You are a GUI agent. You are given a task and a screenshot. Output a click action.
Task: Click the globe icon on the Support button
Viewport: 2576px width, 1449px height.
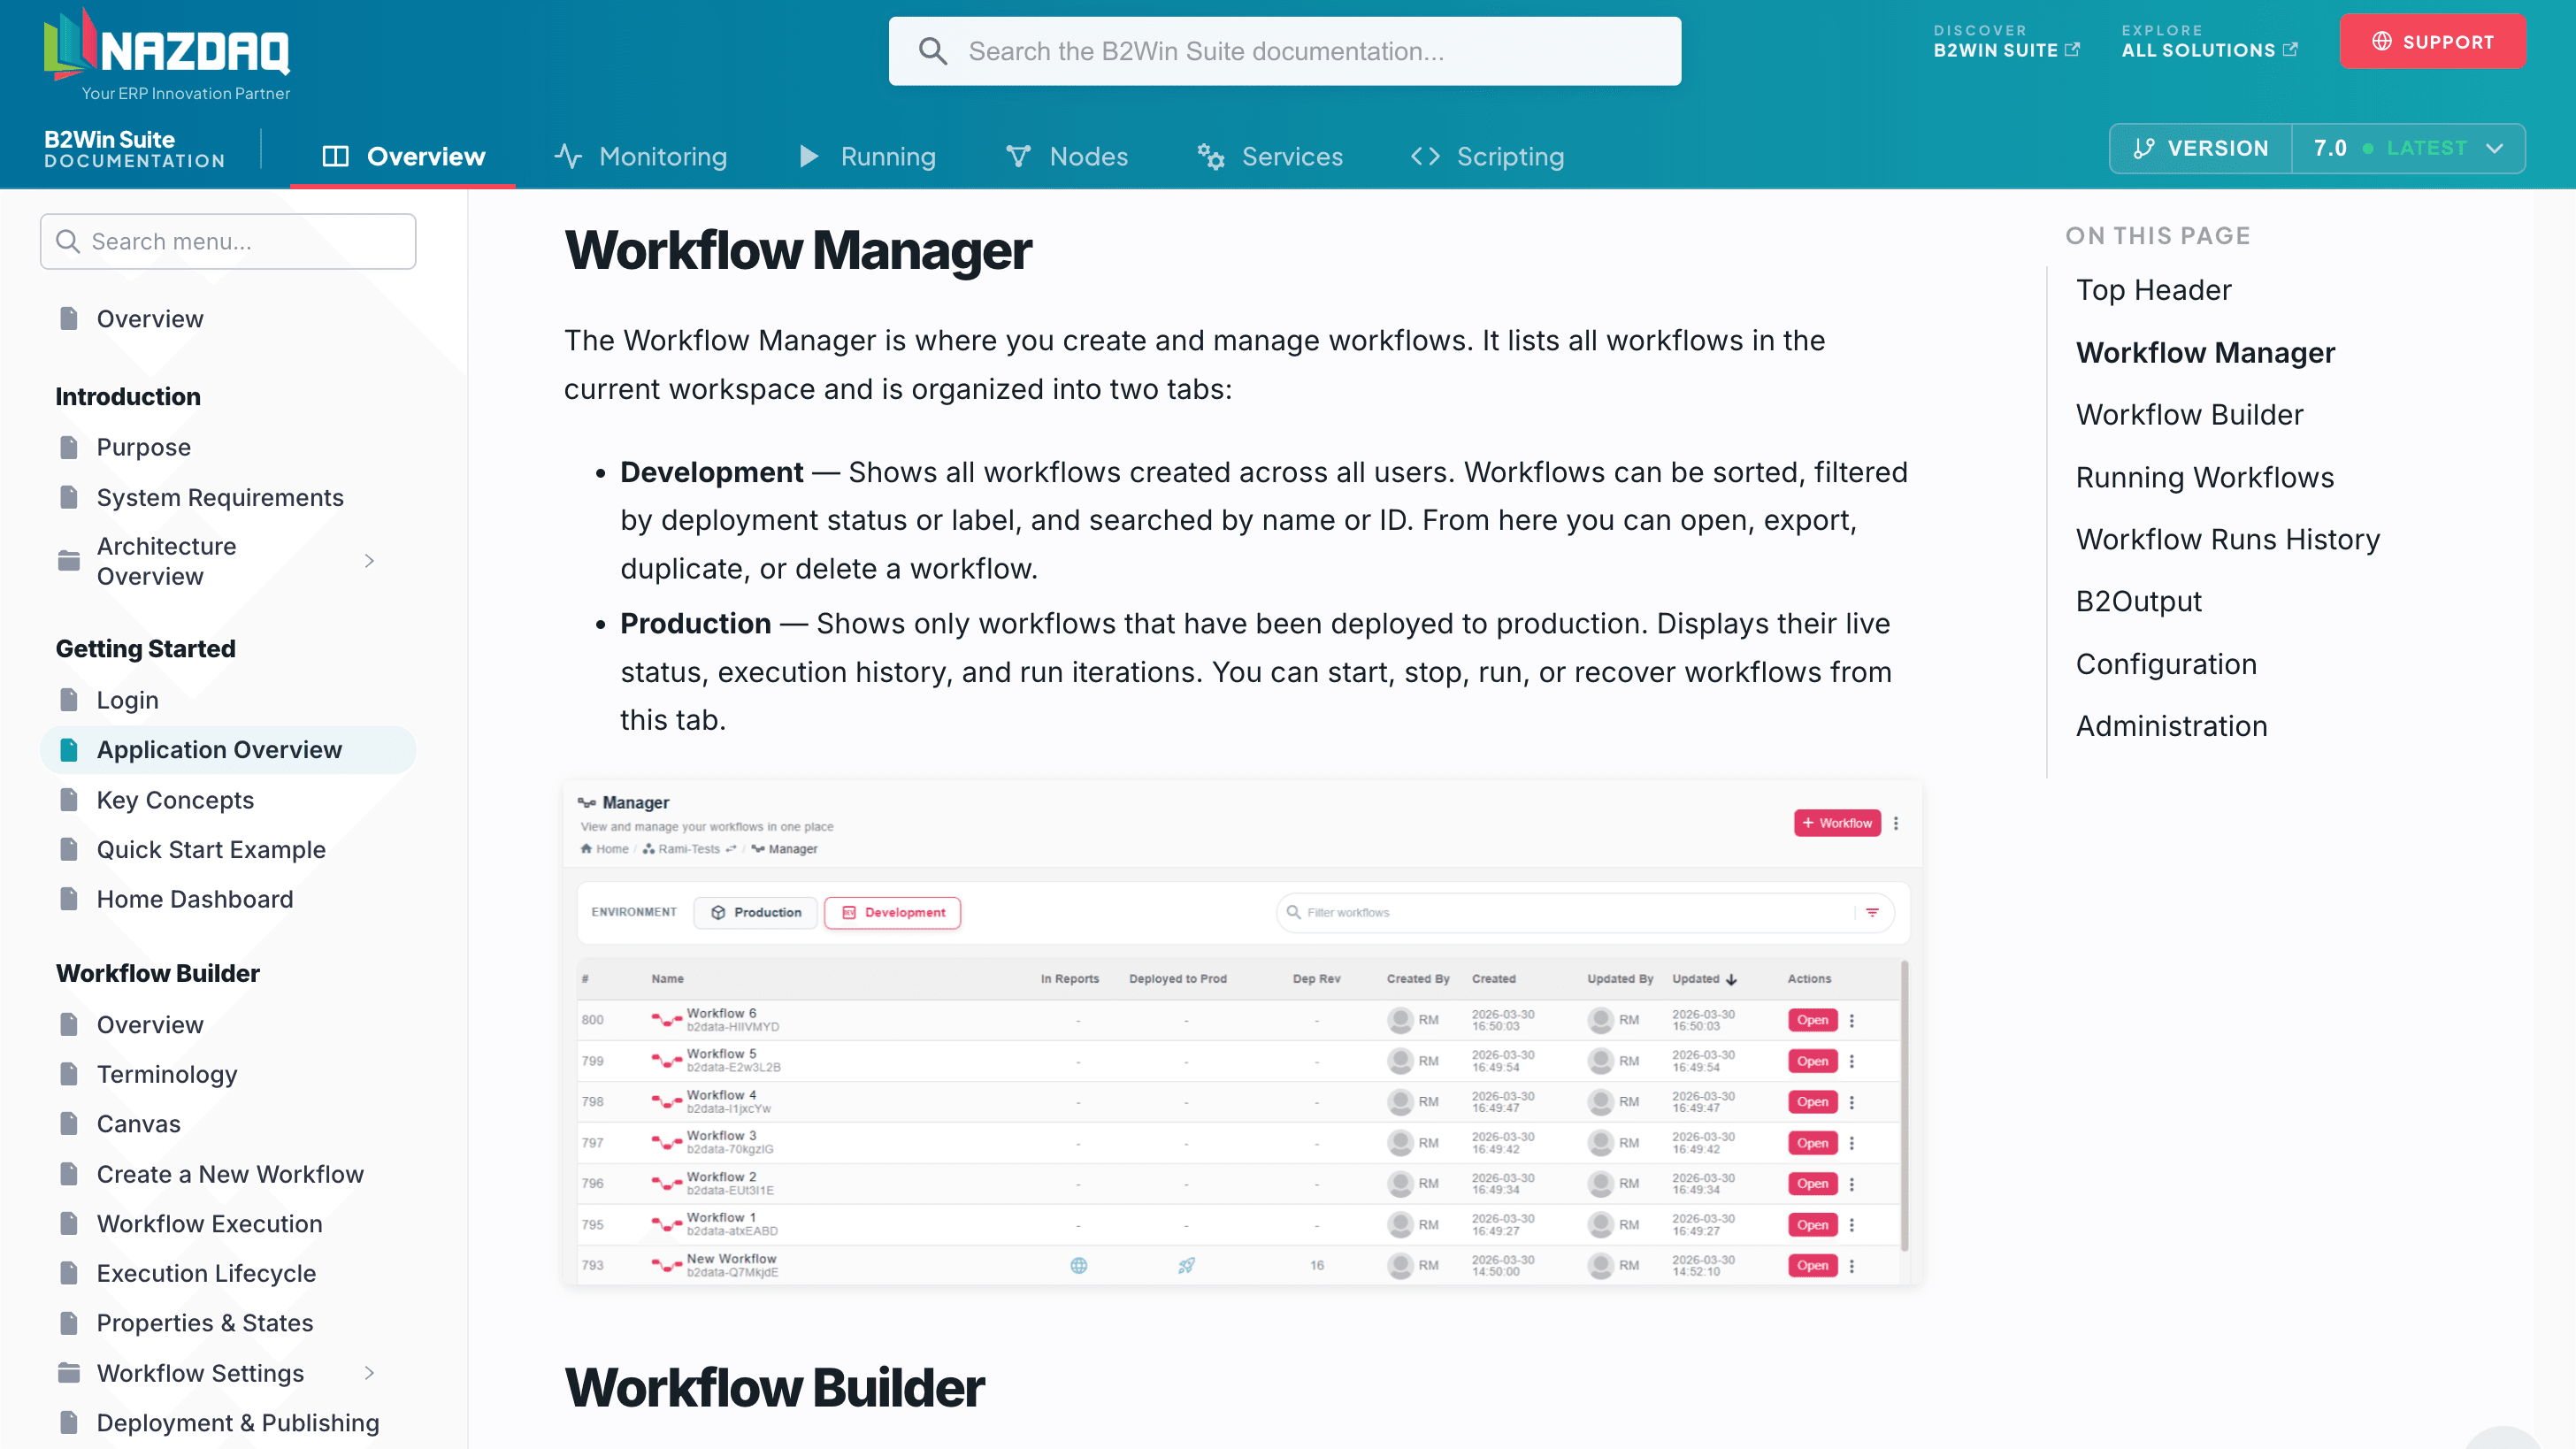click(2382, 41)
